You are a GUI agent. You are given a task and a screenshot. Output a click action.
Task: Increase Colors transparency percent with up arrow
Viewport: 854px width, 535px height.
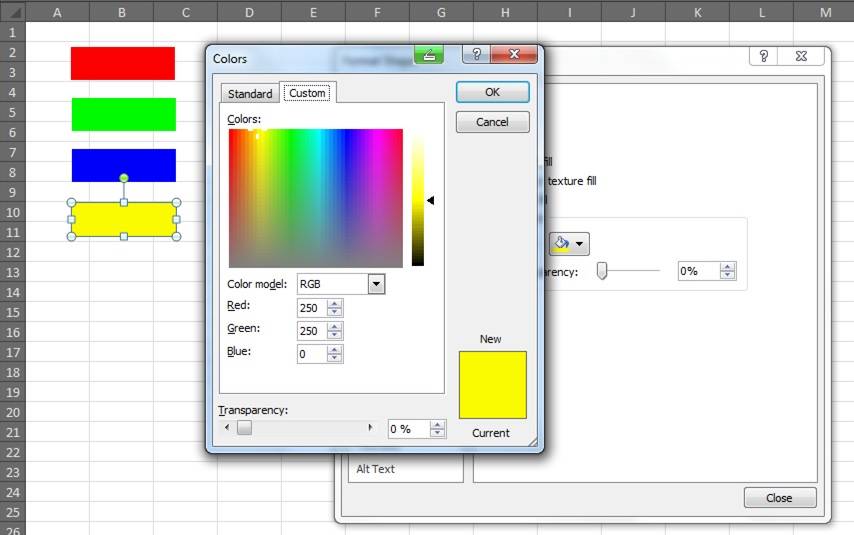(x=437, y=425)
